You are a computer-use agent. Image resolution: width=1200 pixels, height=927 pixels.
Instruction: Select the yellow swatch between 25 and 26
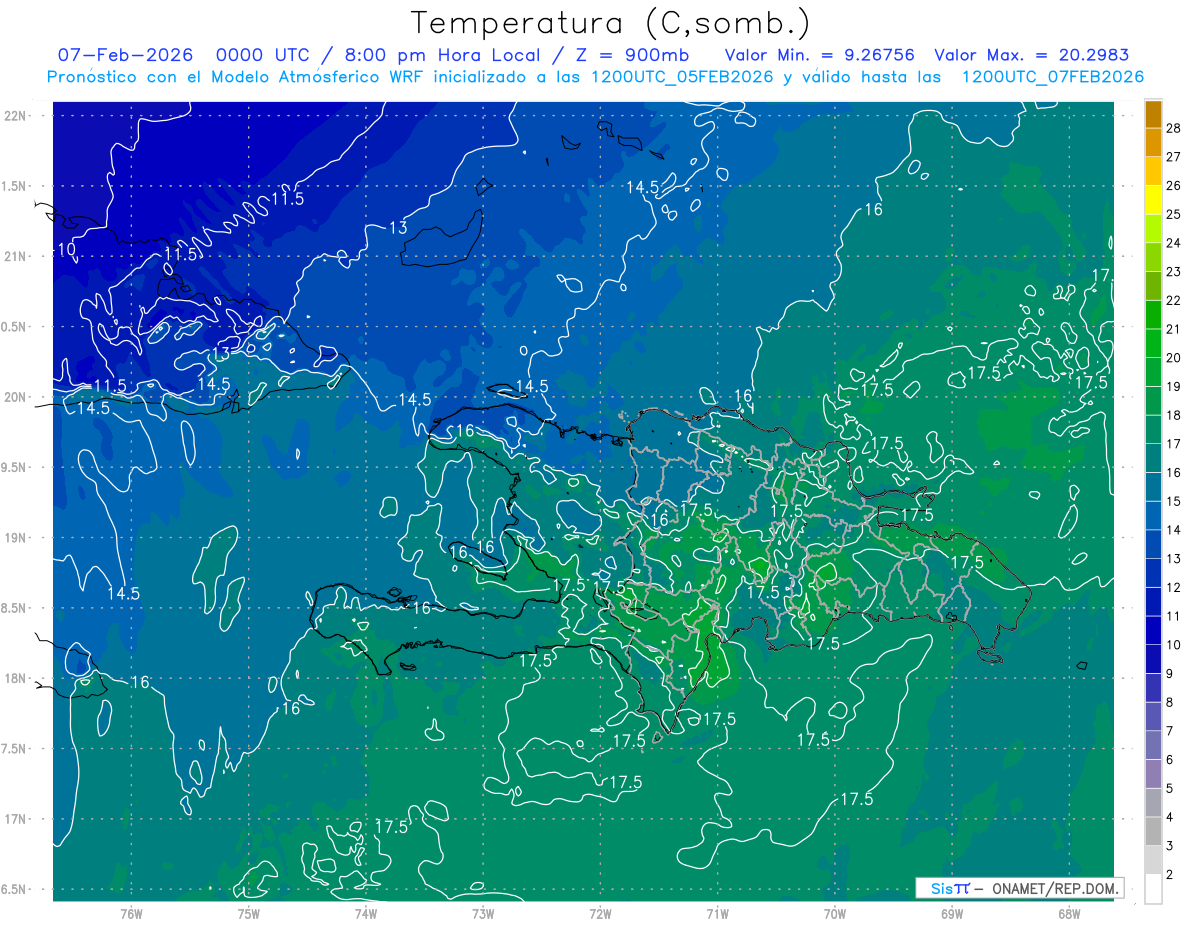[1153, 200]
